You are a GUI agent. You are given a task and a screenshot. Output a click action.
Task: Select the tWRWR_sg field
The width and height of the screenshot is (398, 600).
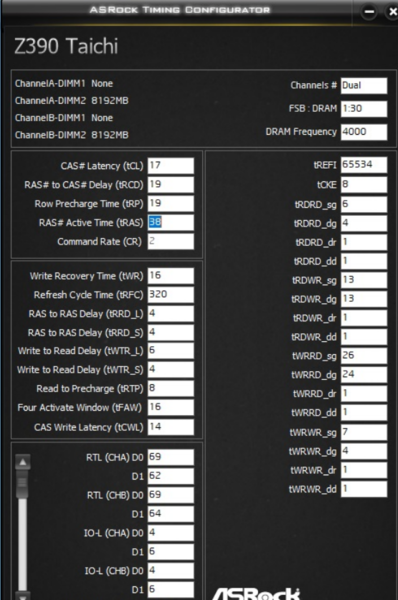tap(364, 432)
